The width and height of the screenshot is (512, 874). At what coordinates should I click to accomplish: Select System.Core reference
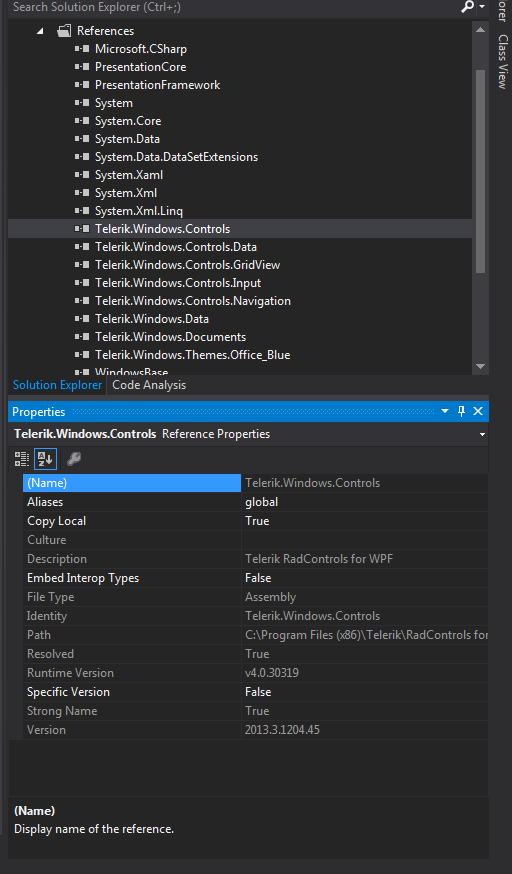tap(128, 121)
